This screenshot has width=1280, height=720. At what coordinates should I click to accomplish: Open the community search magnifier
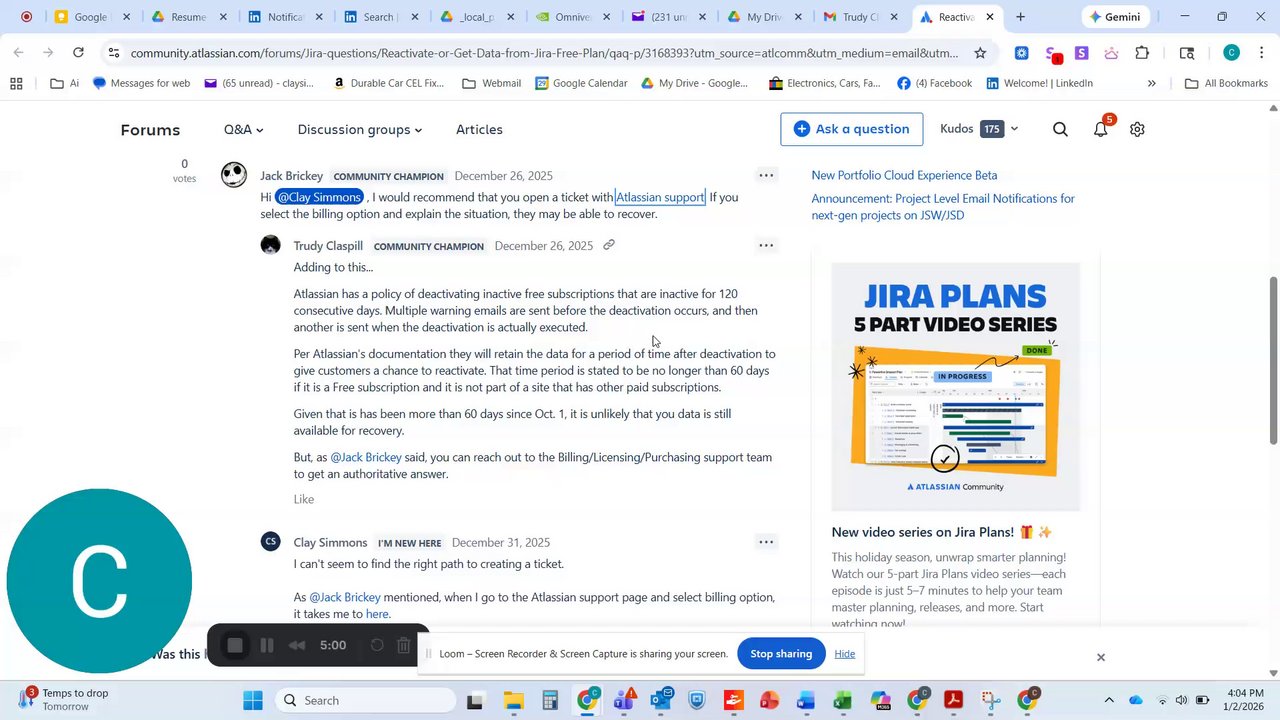tap(1060, 129)
